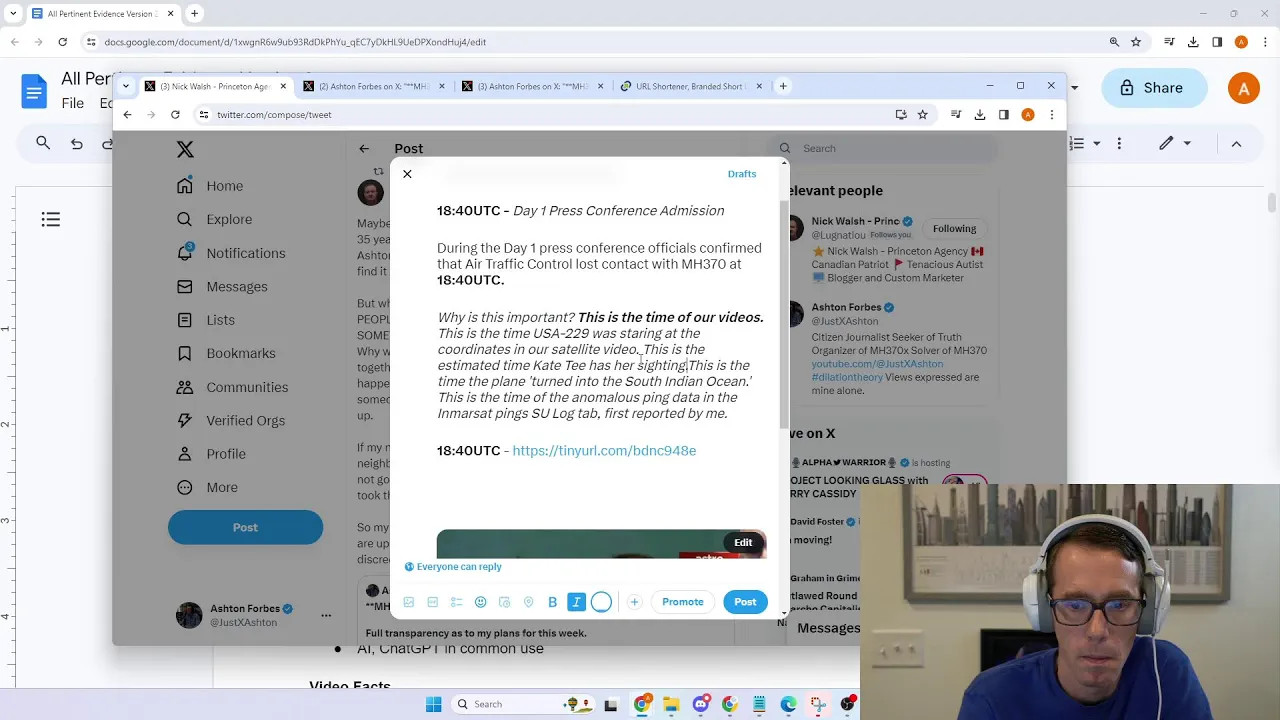Publish with the blue Post button in composer

(x=745, y=602)
